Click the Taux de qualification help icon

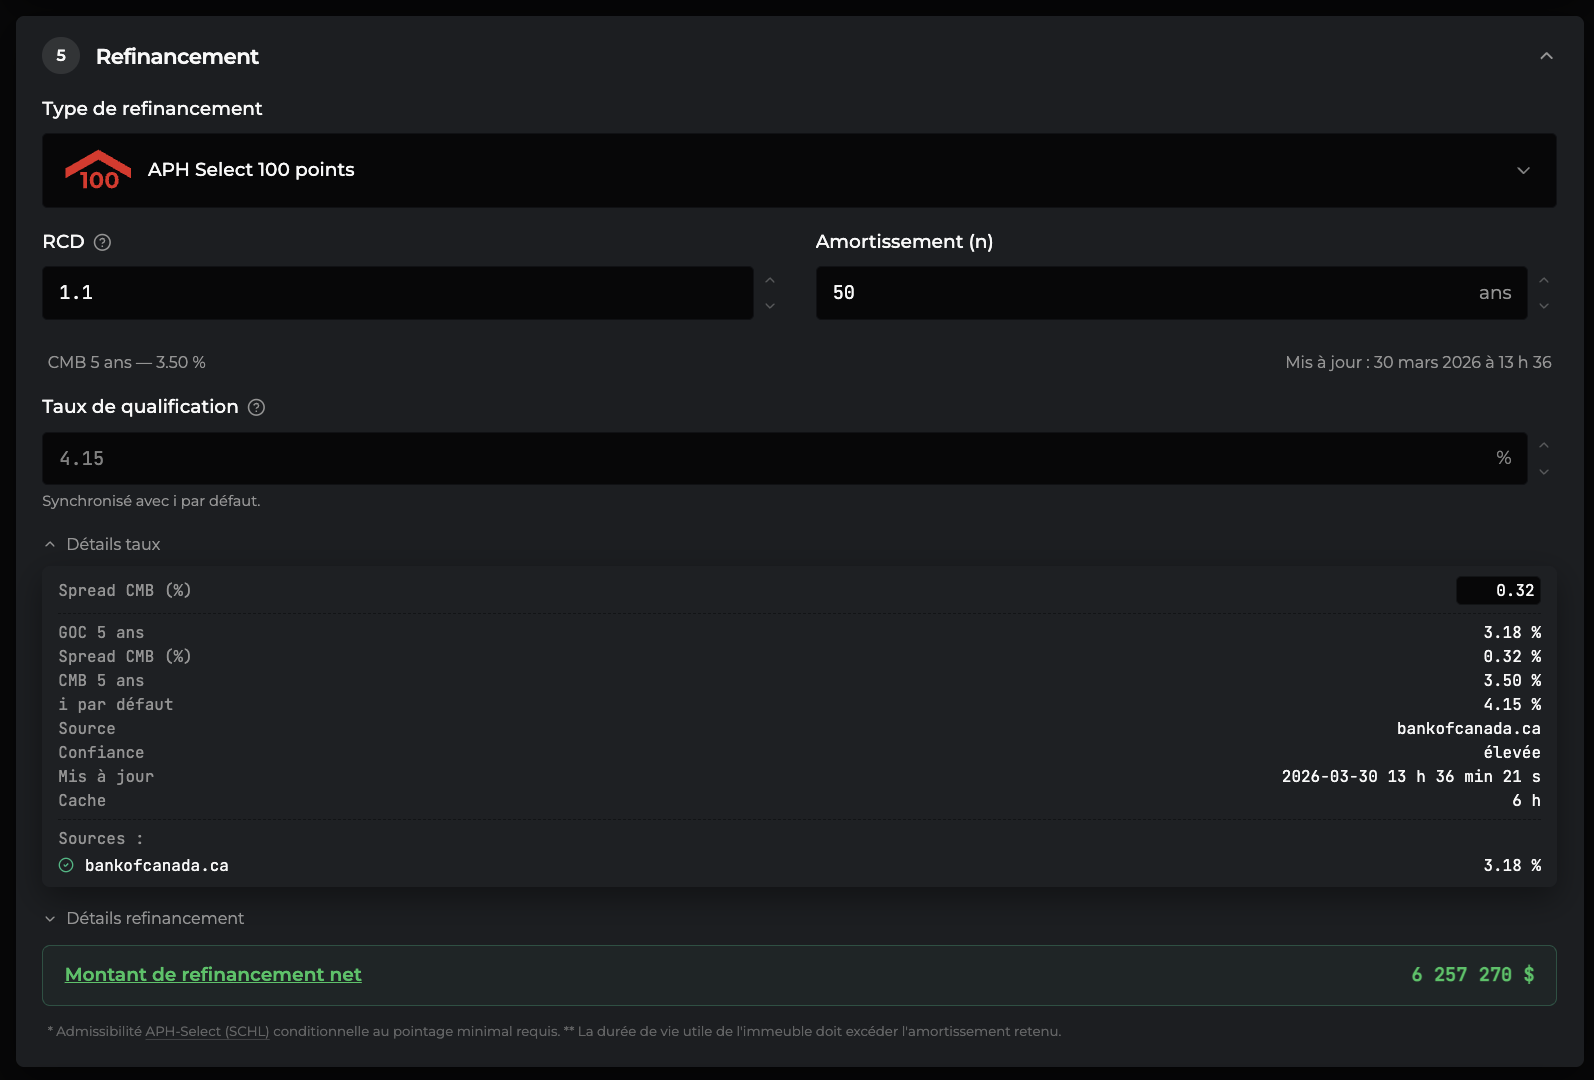[x=256, y=407]
